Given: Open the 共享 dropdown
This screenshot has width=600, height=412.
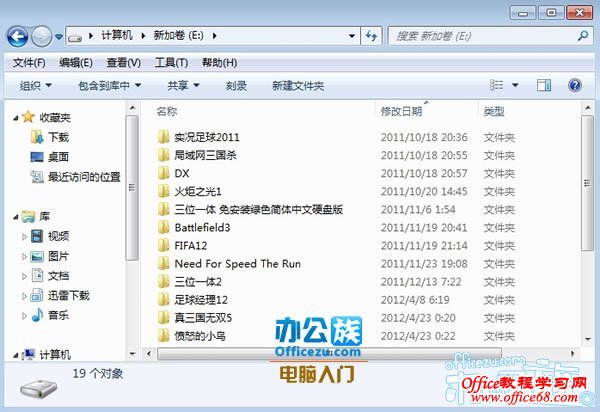Looking at the screenshot, I should coord(183,86).
